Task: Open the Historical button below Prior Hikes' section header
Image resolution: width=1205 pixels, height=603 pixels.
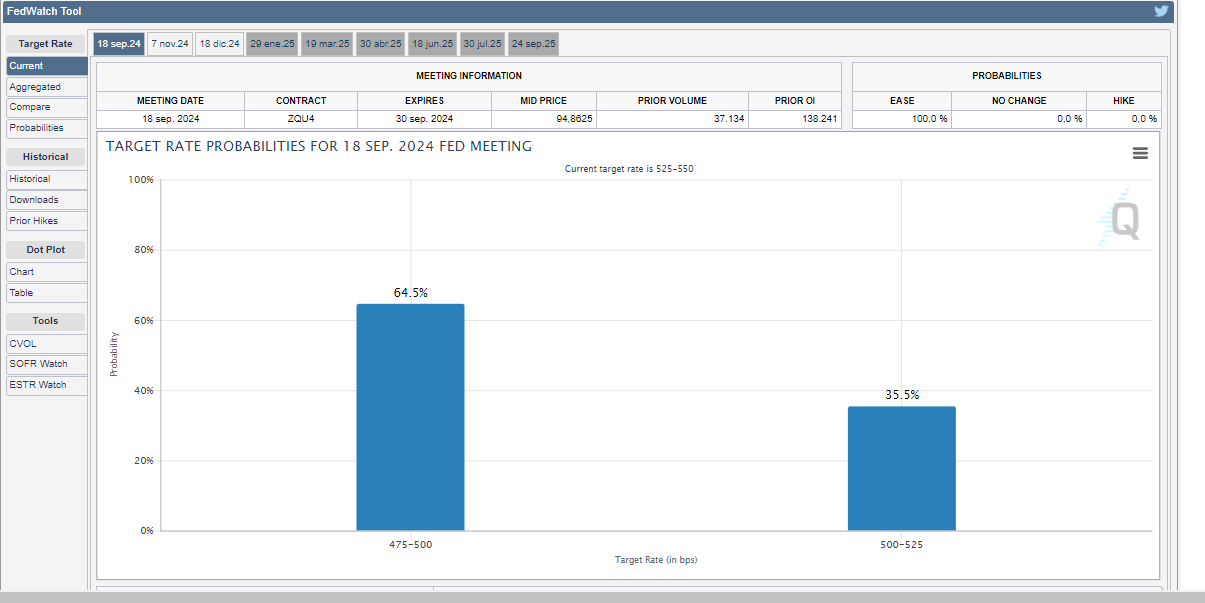Action: pos(47,179)
